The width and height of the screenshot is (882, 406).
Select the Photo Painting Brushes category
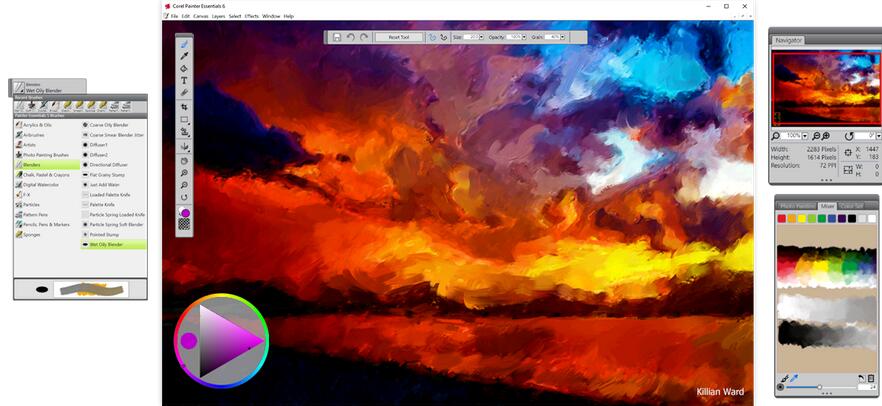[47, 155]
